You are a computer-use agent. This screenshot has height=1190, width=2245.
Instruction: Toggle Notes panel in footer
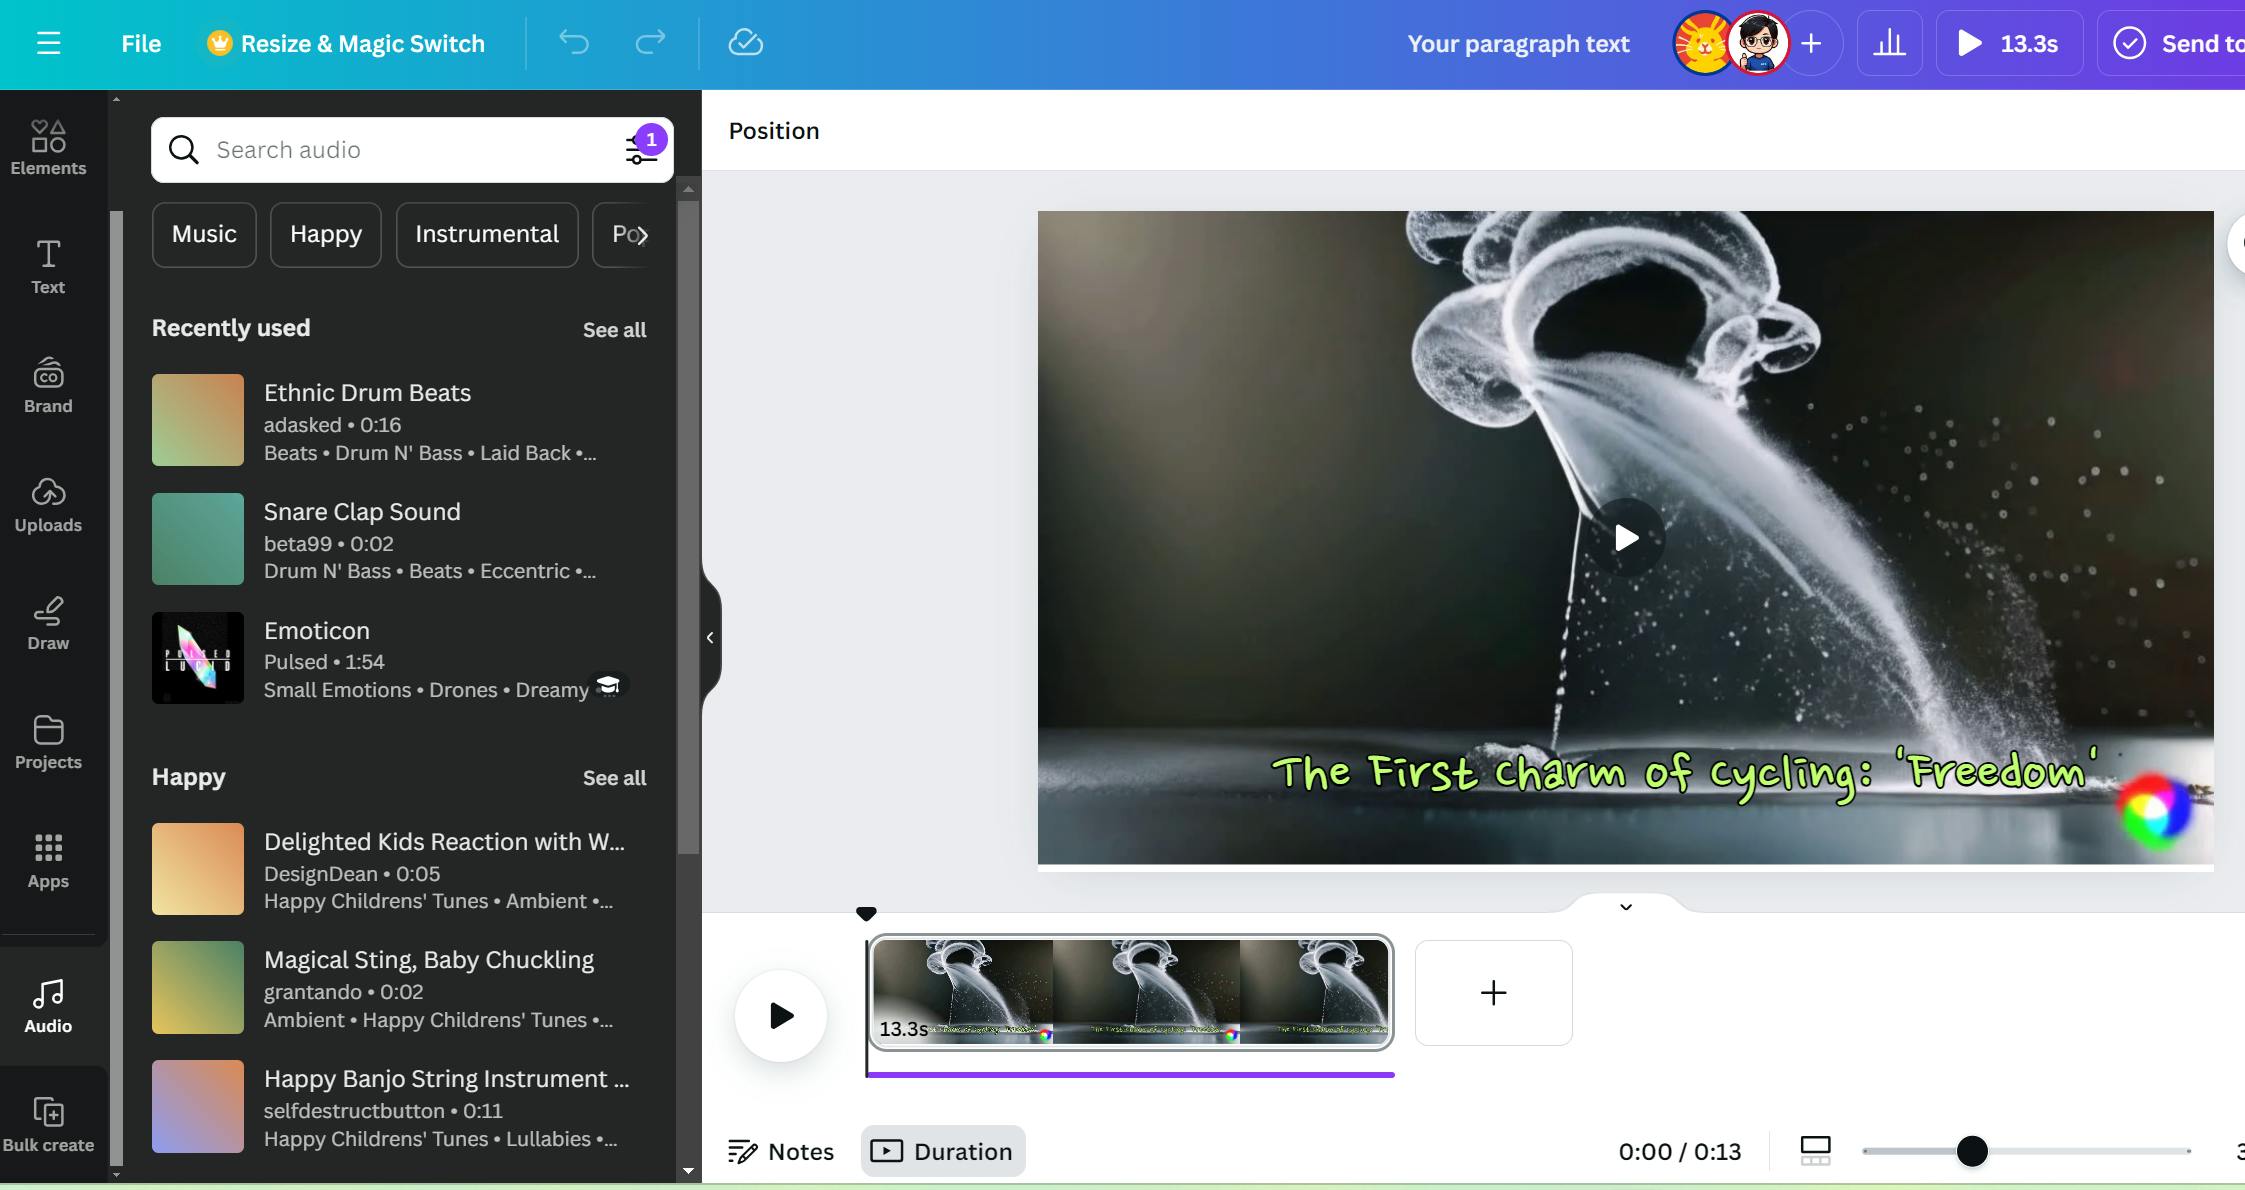[x=781, y=1151]
